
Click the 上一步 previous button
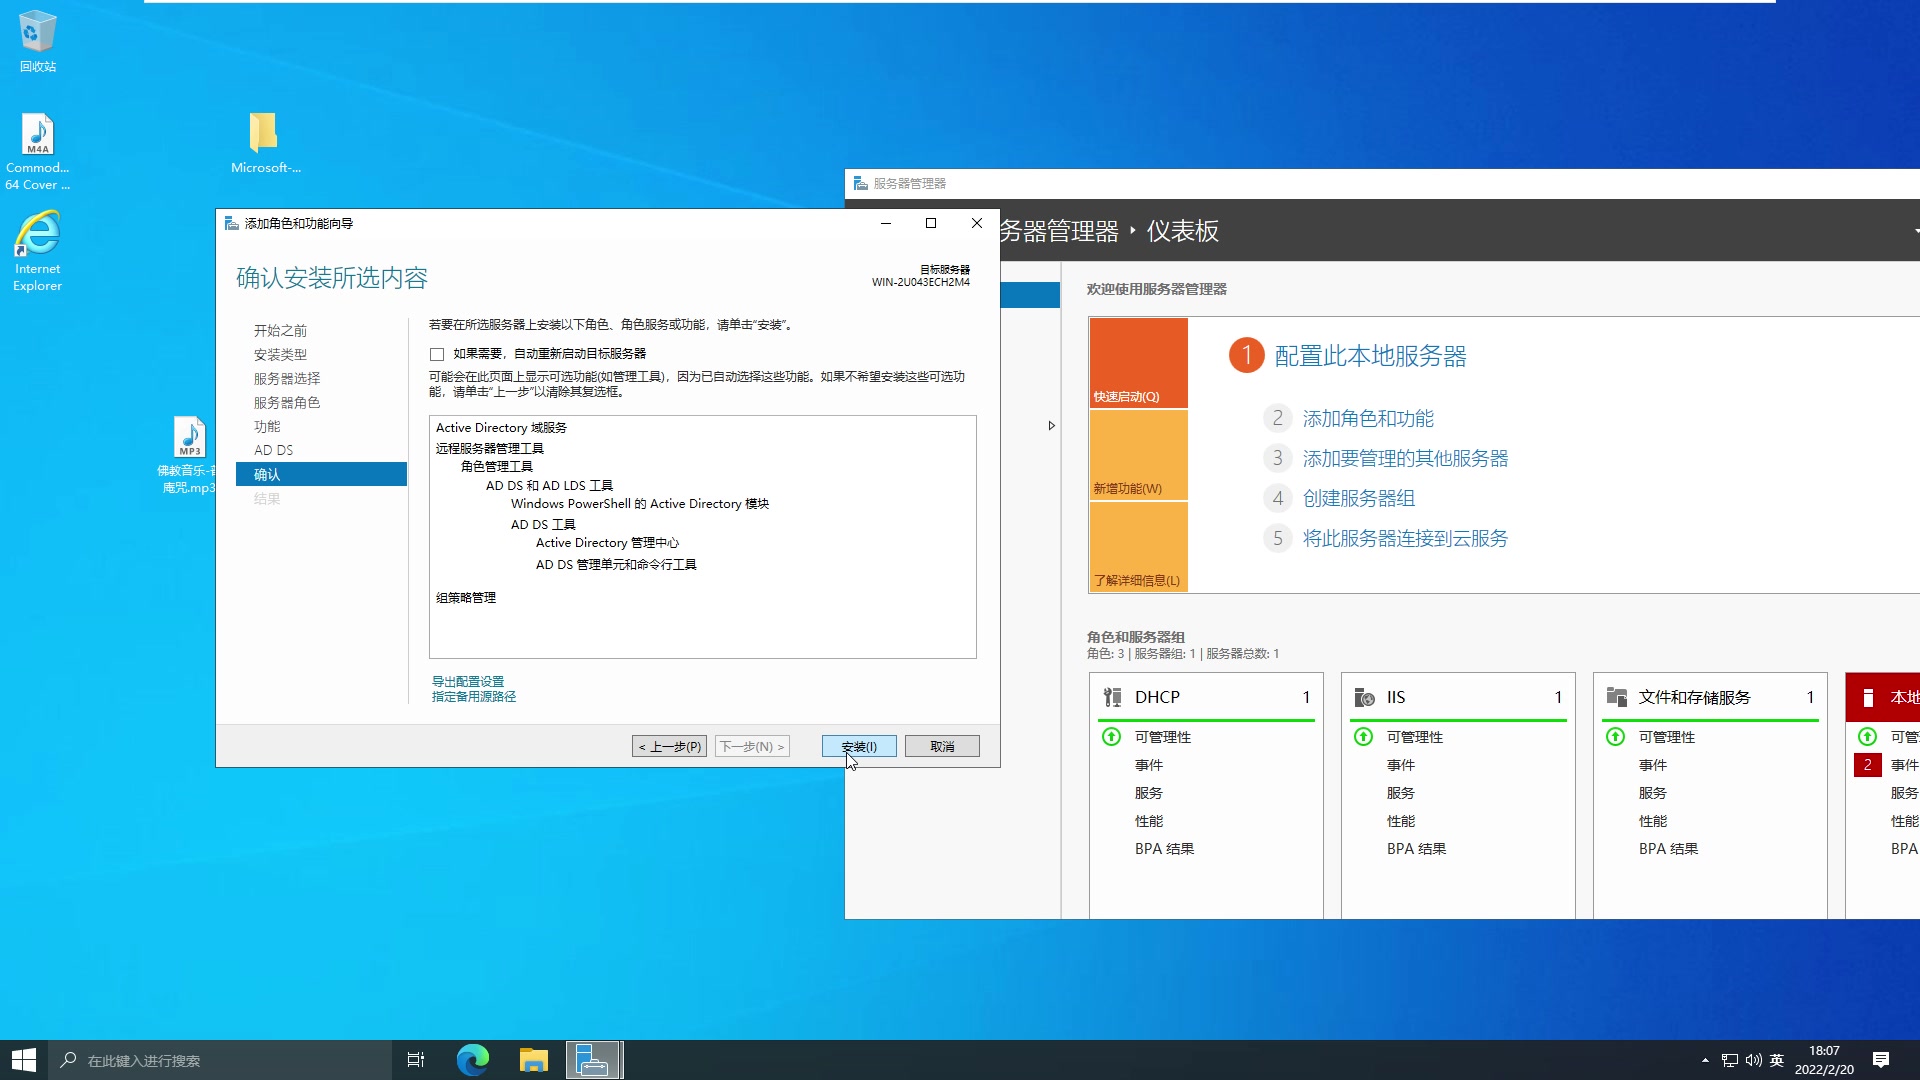(x=669, y=746)
